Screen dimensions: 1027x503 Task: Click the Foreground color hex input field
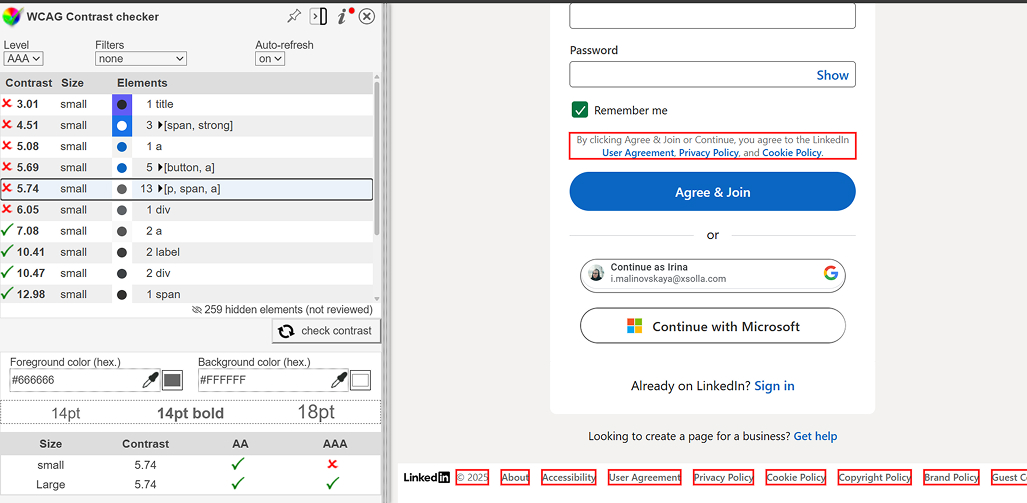pos(75,380)
